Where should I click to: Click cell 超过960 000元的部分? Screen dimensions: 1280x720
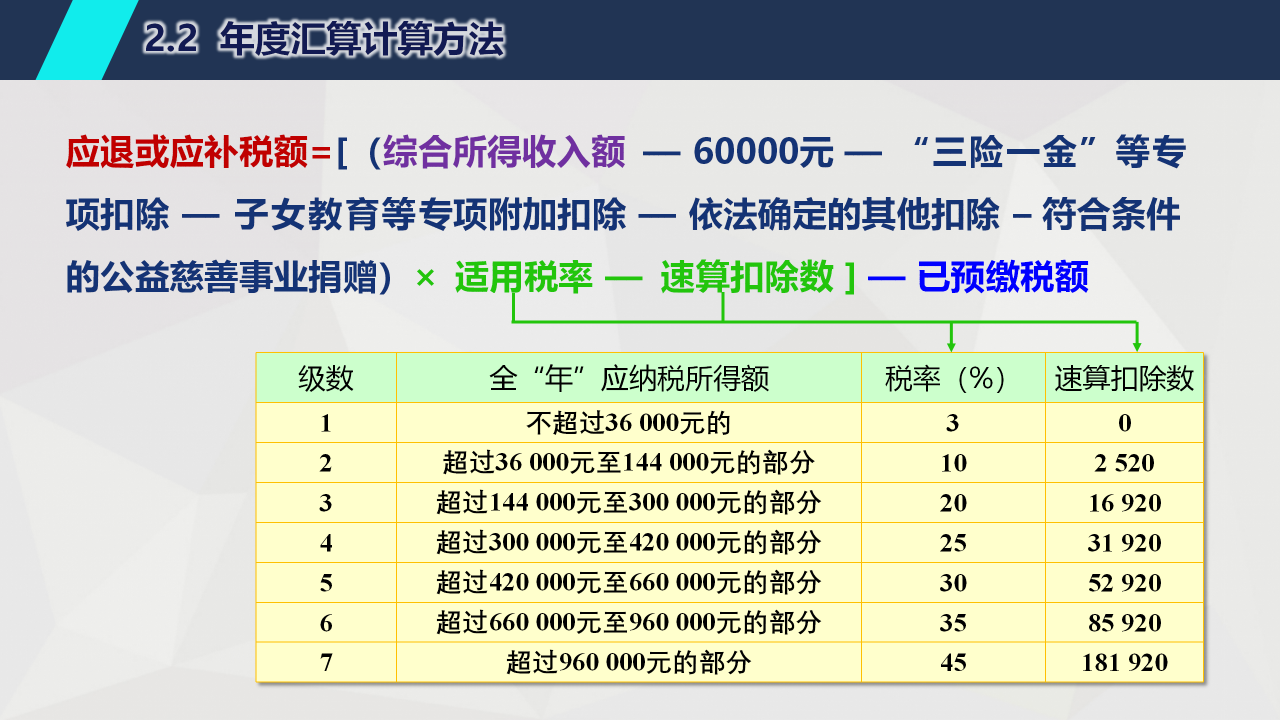click(x=629, y=663)
